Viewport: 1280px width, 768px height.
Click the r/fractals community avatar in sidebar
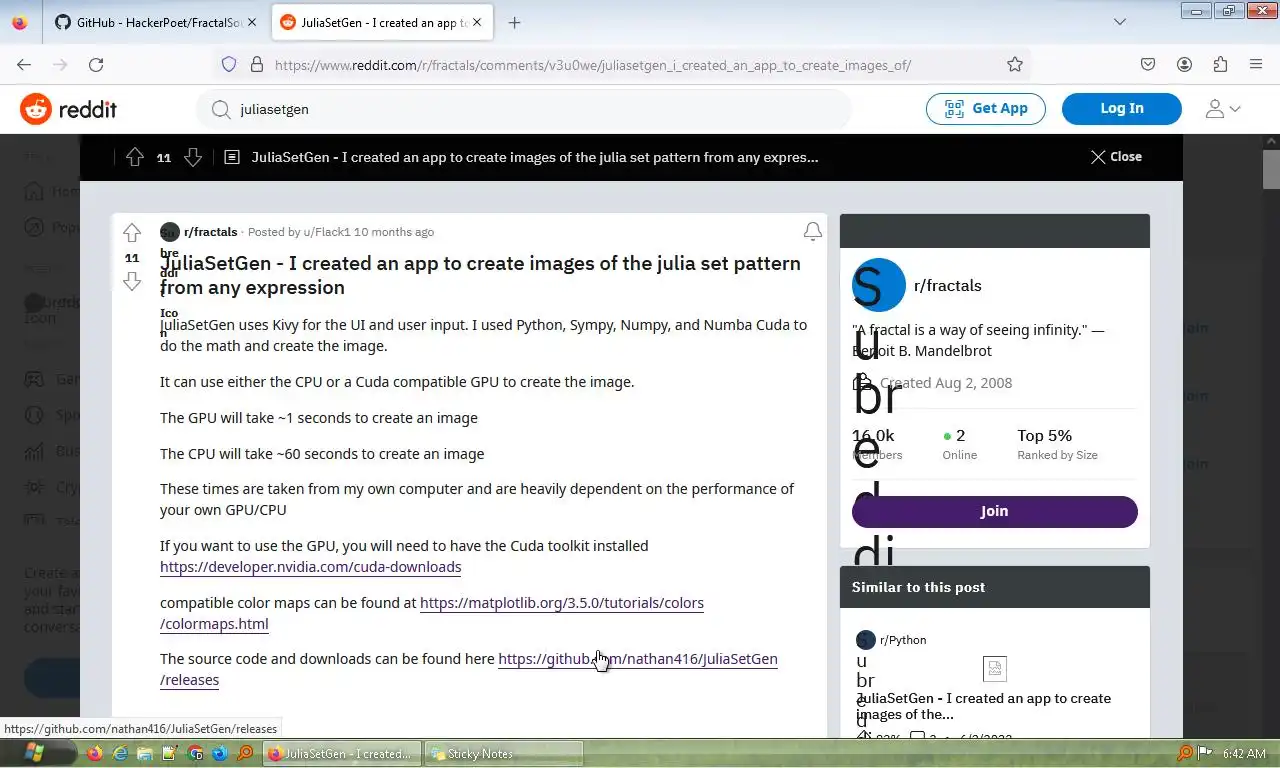point(878,285)
